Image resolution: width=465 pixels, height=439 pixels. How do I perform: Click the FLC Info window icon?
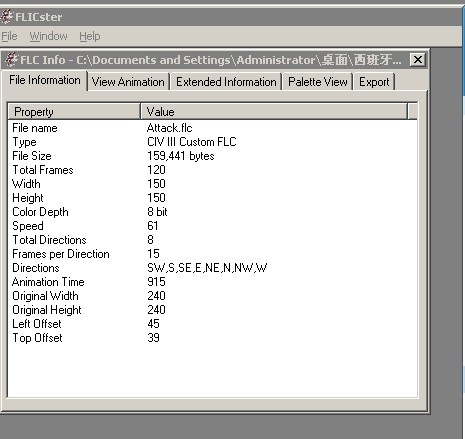12,60
